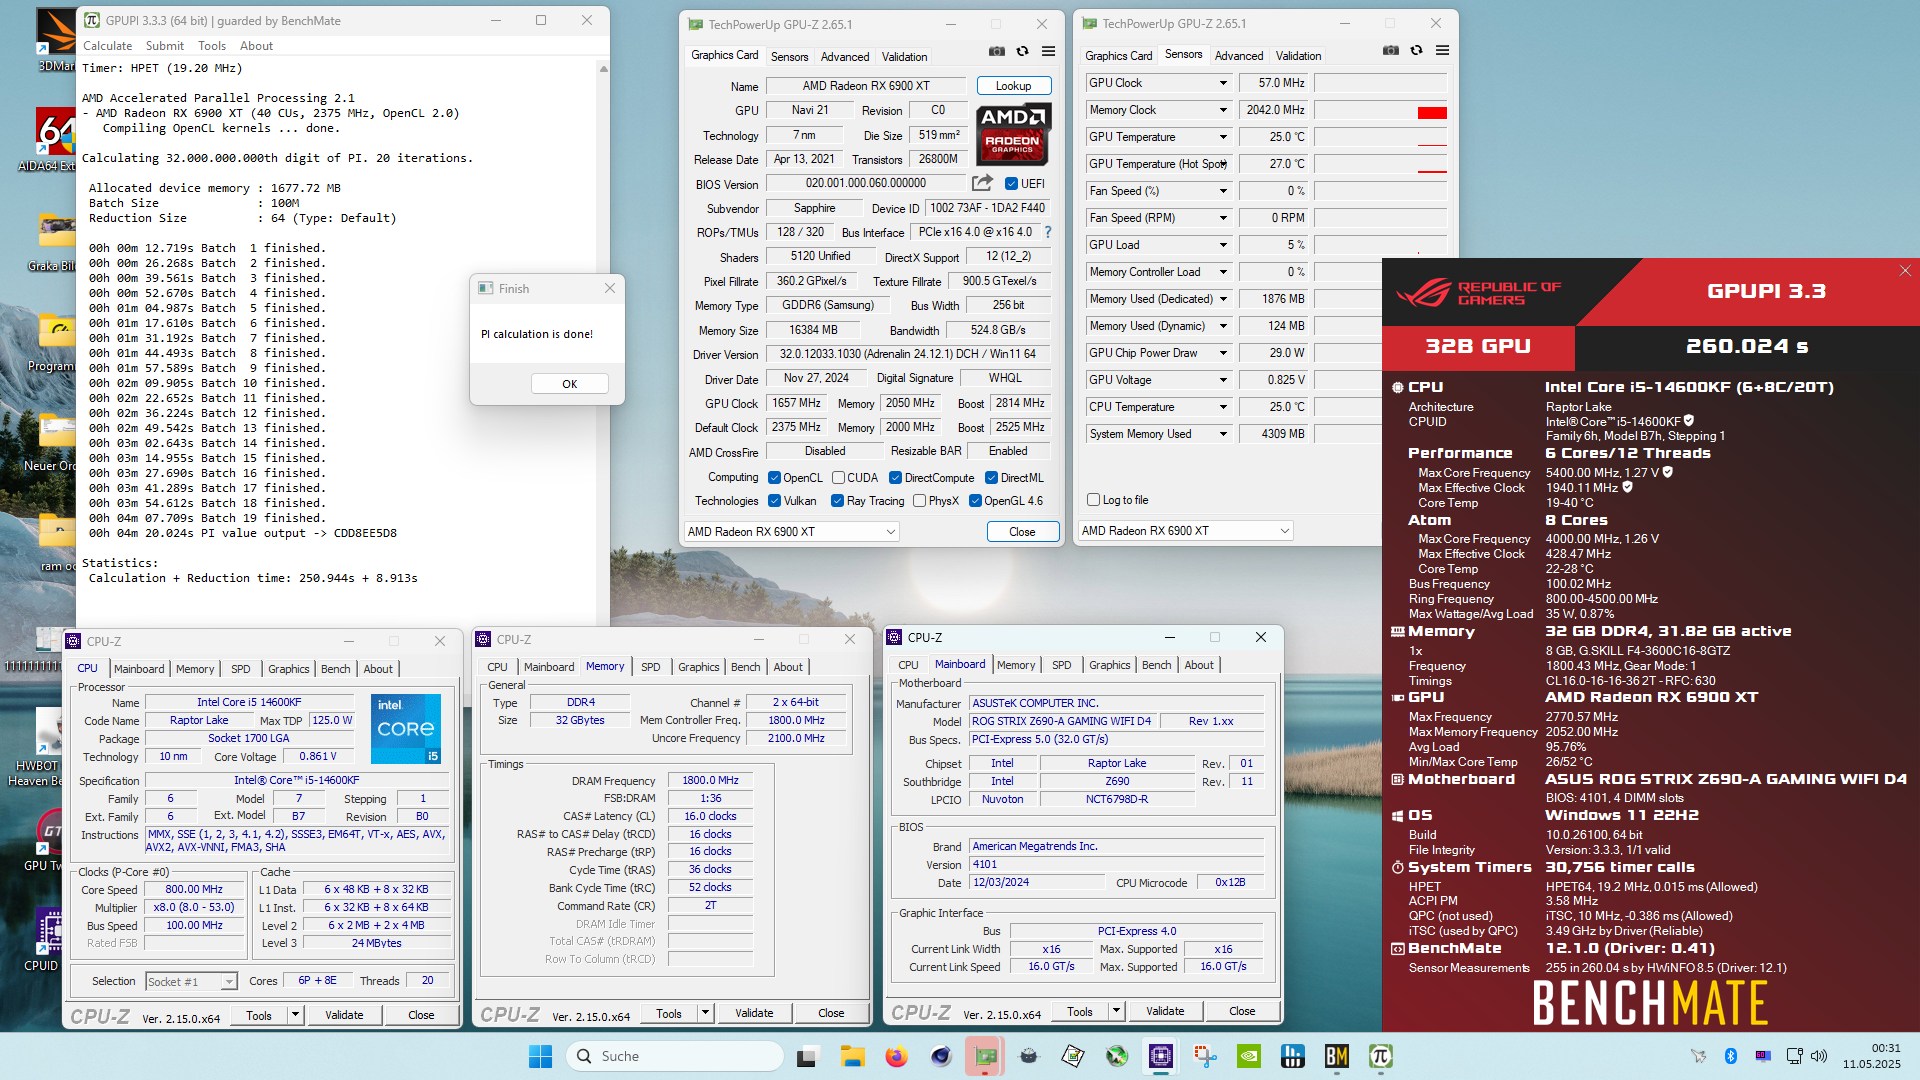Click the Bus Interface question mark icon
Screen dimensions: 1920x1080
pyautogui.click(x=1048, y=232)
